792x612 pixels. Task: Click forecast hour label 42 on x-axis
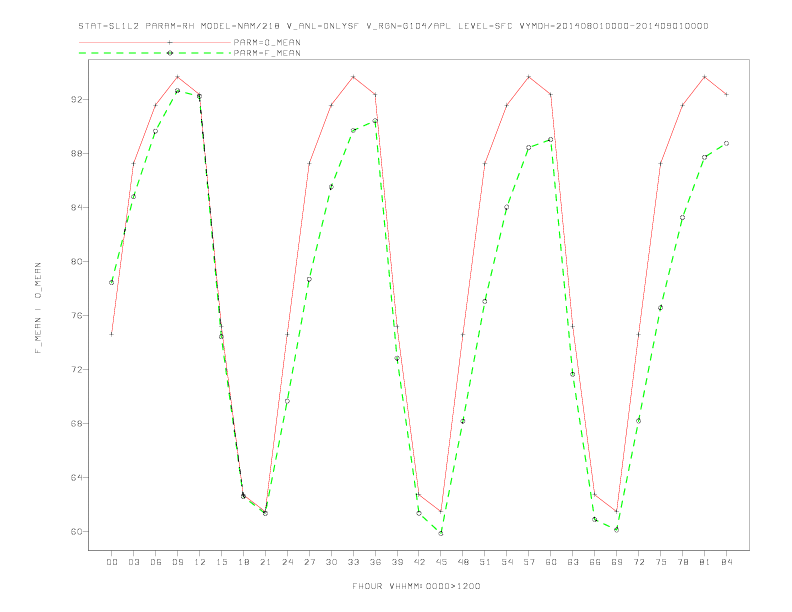click(419, 562)
